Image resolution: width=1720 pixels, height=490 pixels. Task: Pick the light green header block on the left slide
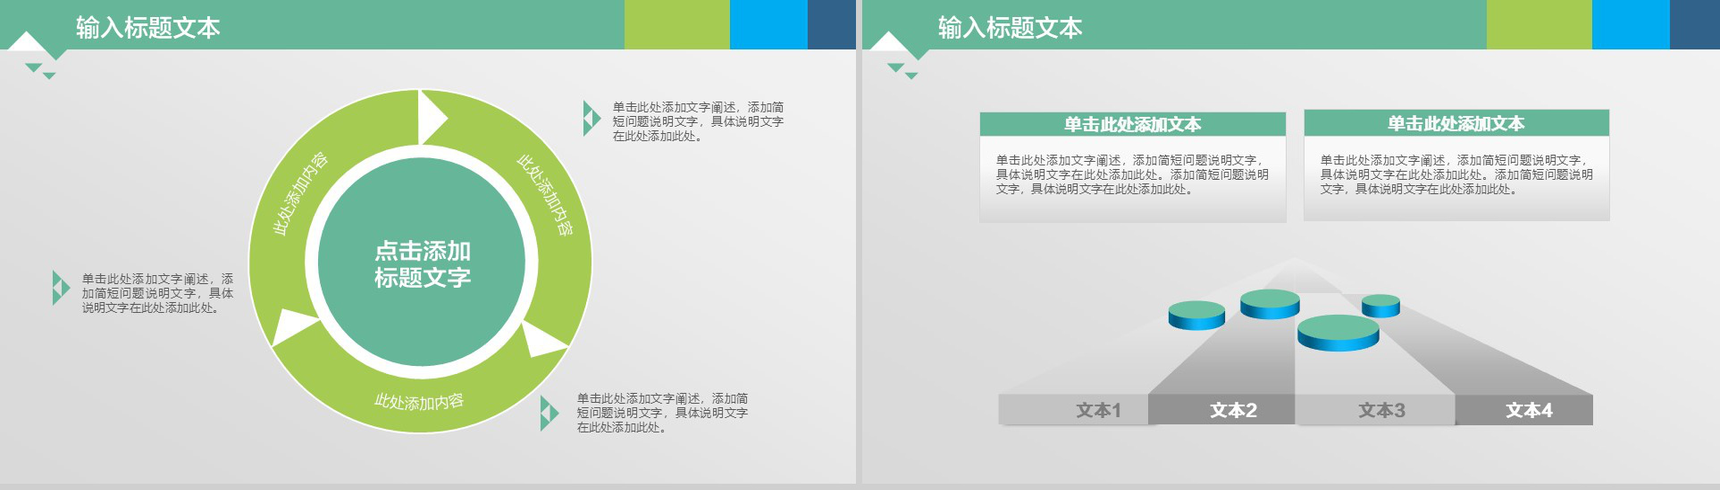(x=677, y=24)
